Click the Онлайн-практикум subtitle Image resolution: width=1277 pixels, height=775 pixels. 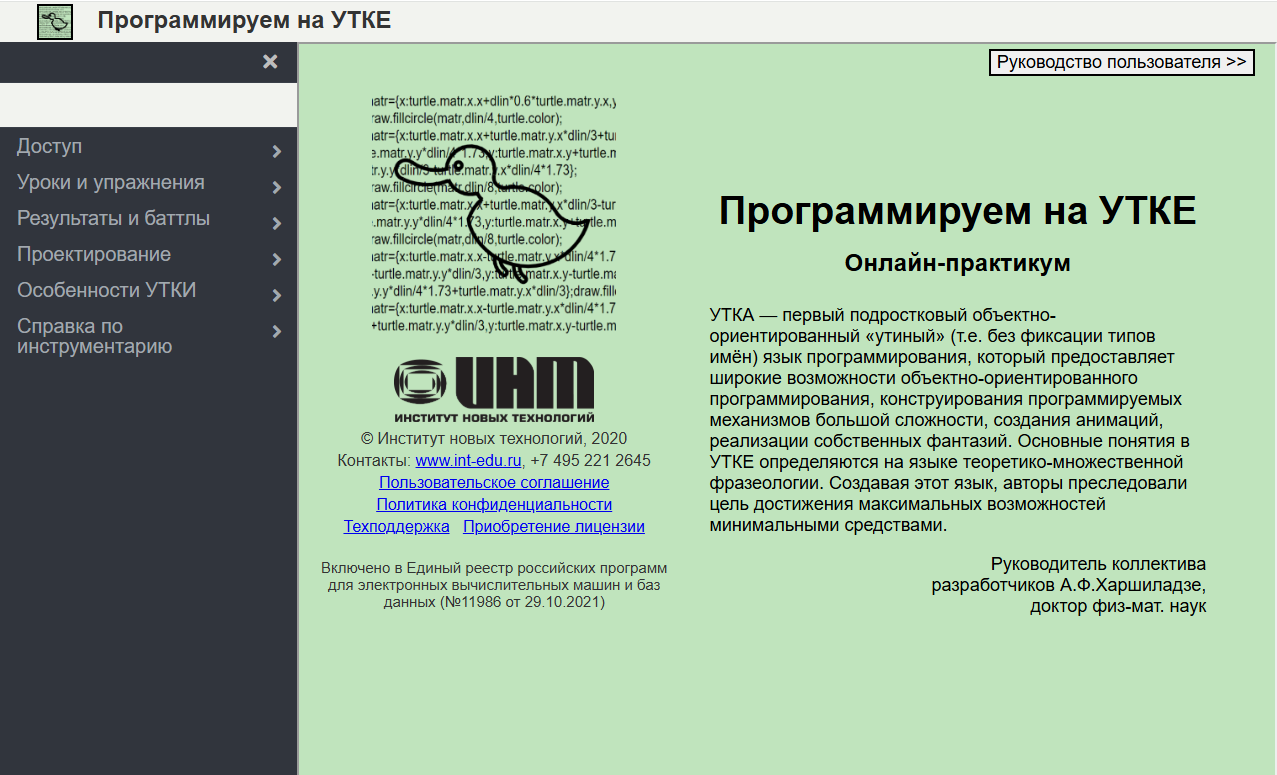click(957, 263)
